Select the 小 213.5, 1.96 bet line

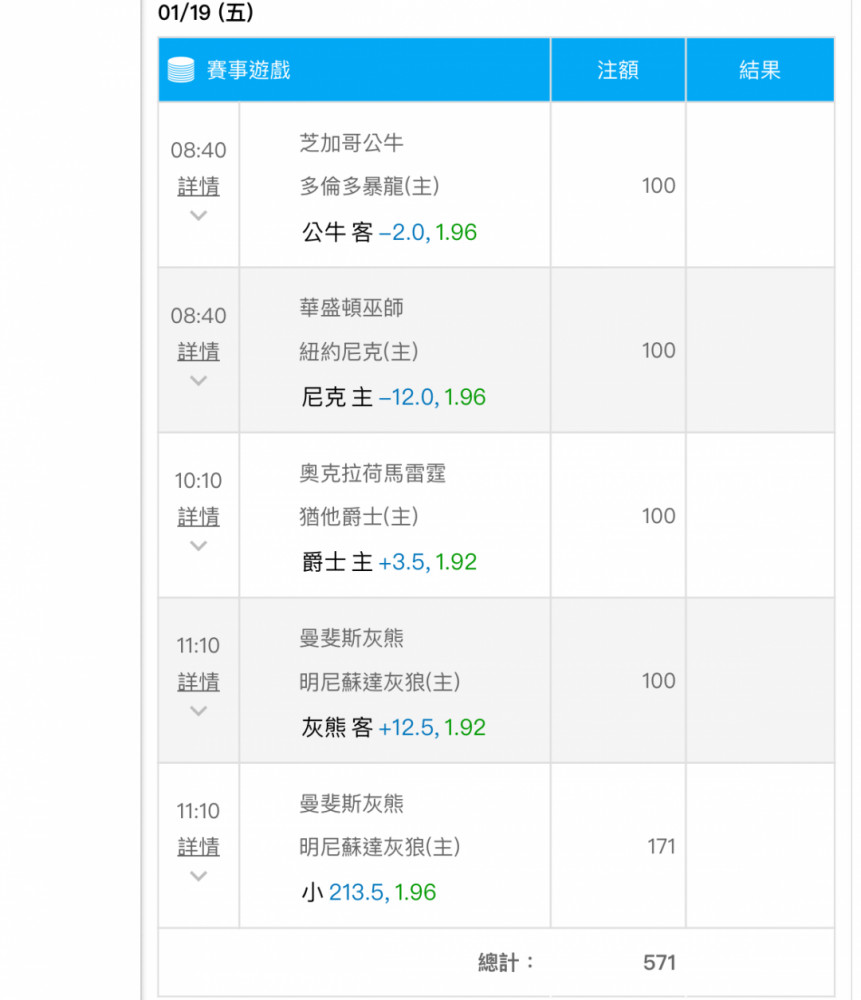[369, 892]
